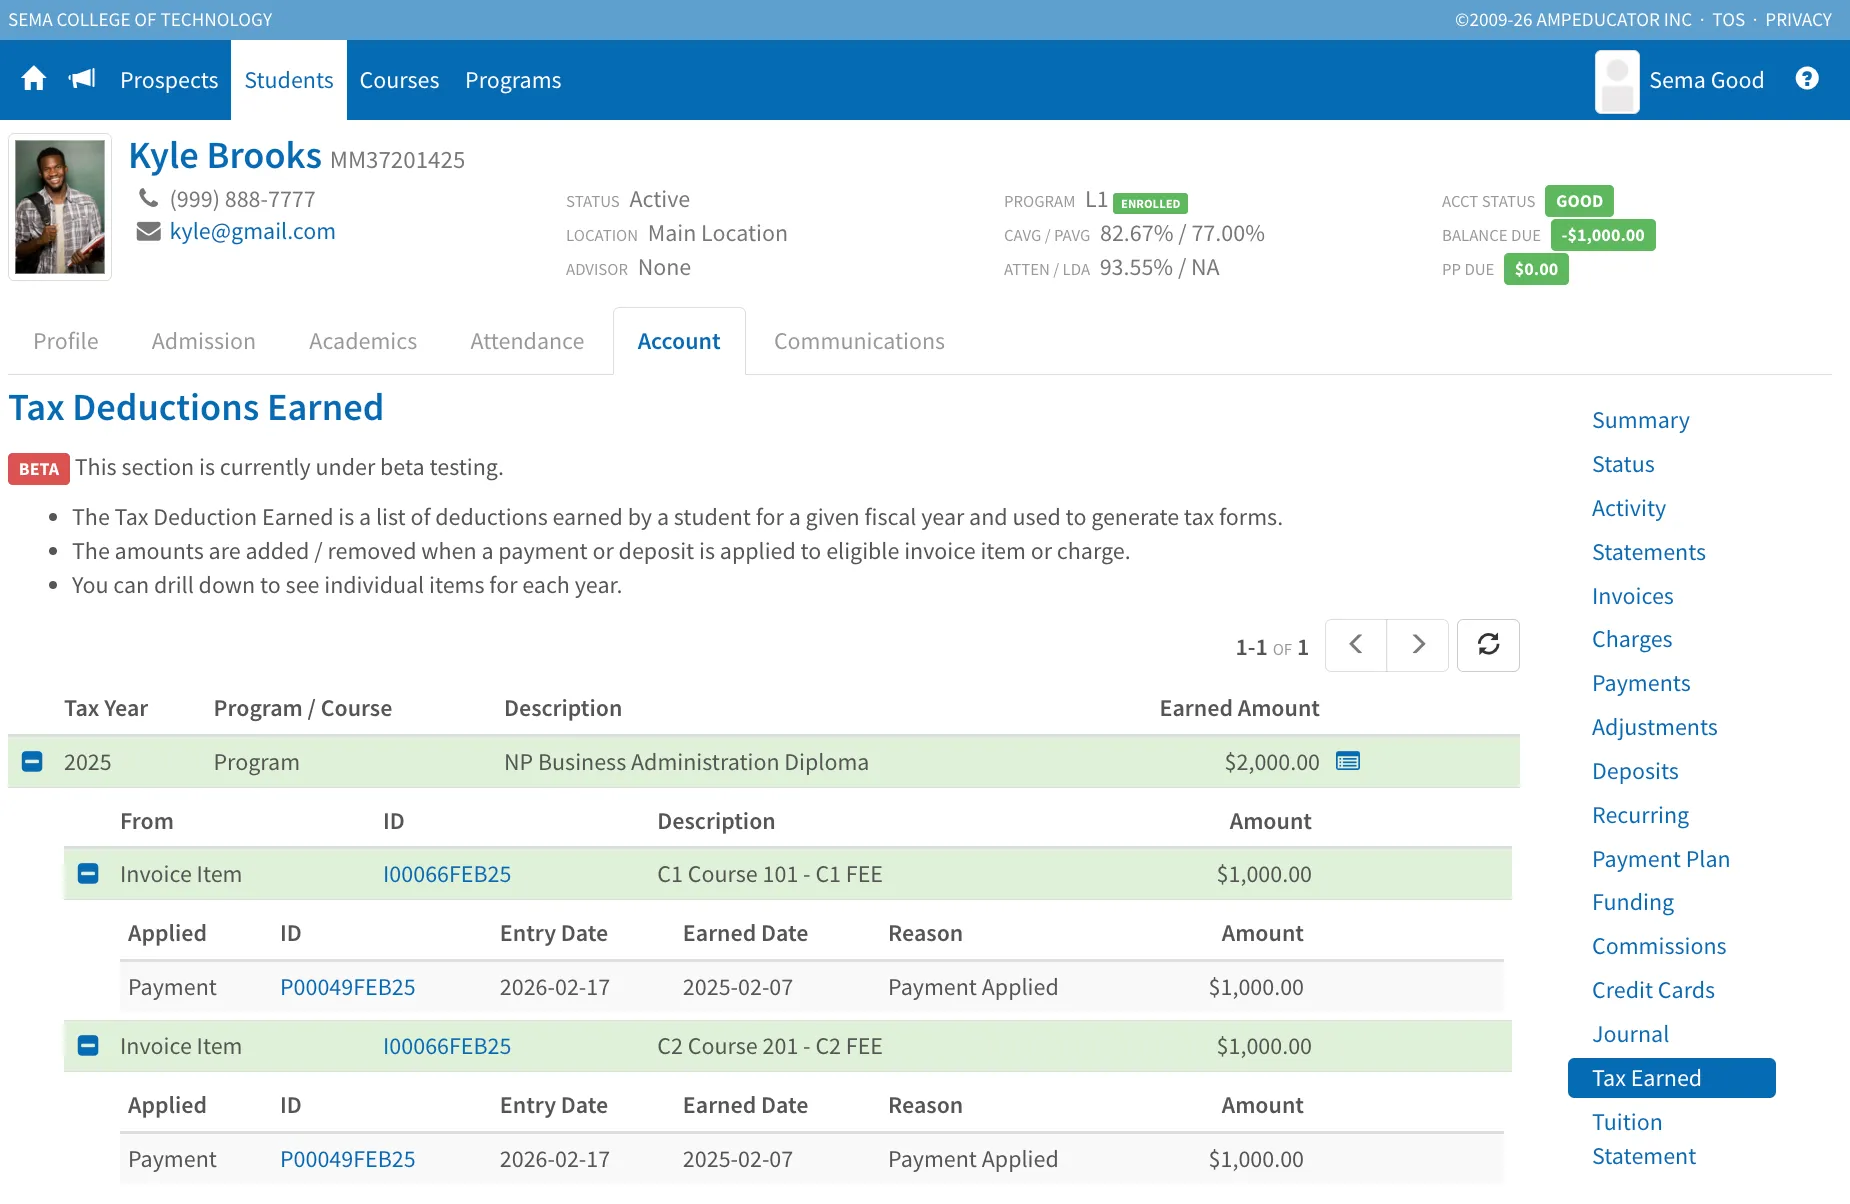This screenshot has width=1850, height=1204.
Task: Open details icon beside $2,000.00 earned amount
Action: (1348, 762)
